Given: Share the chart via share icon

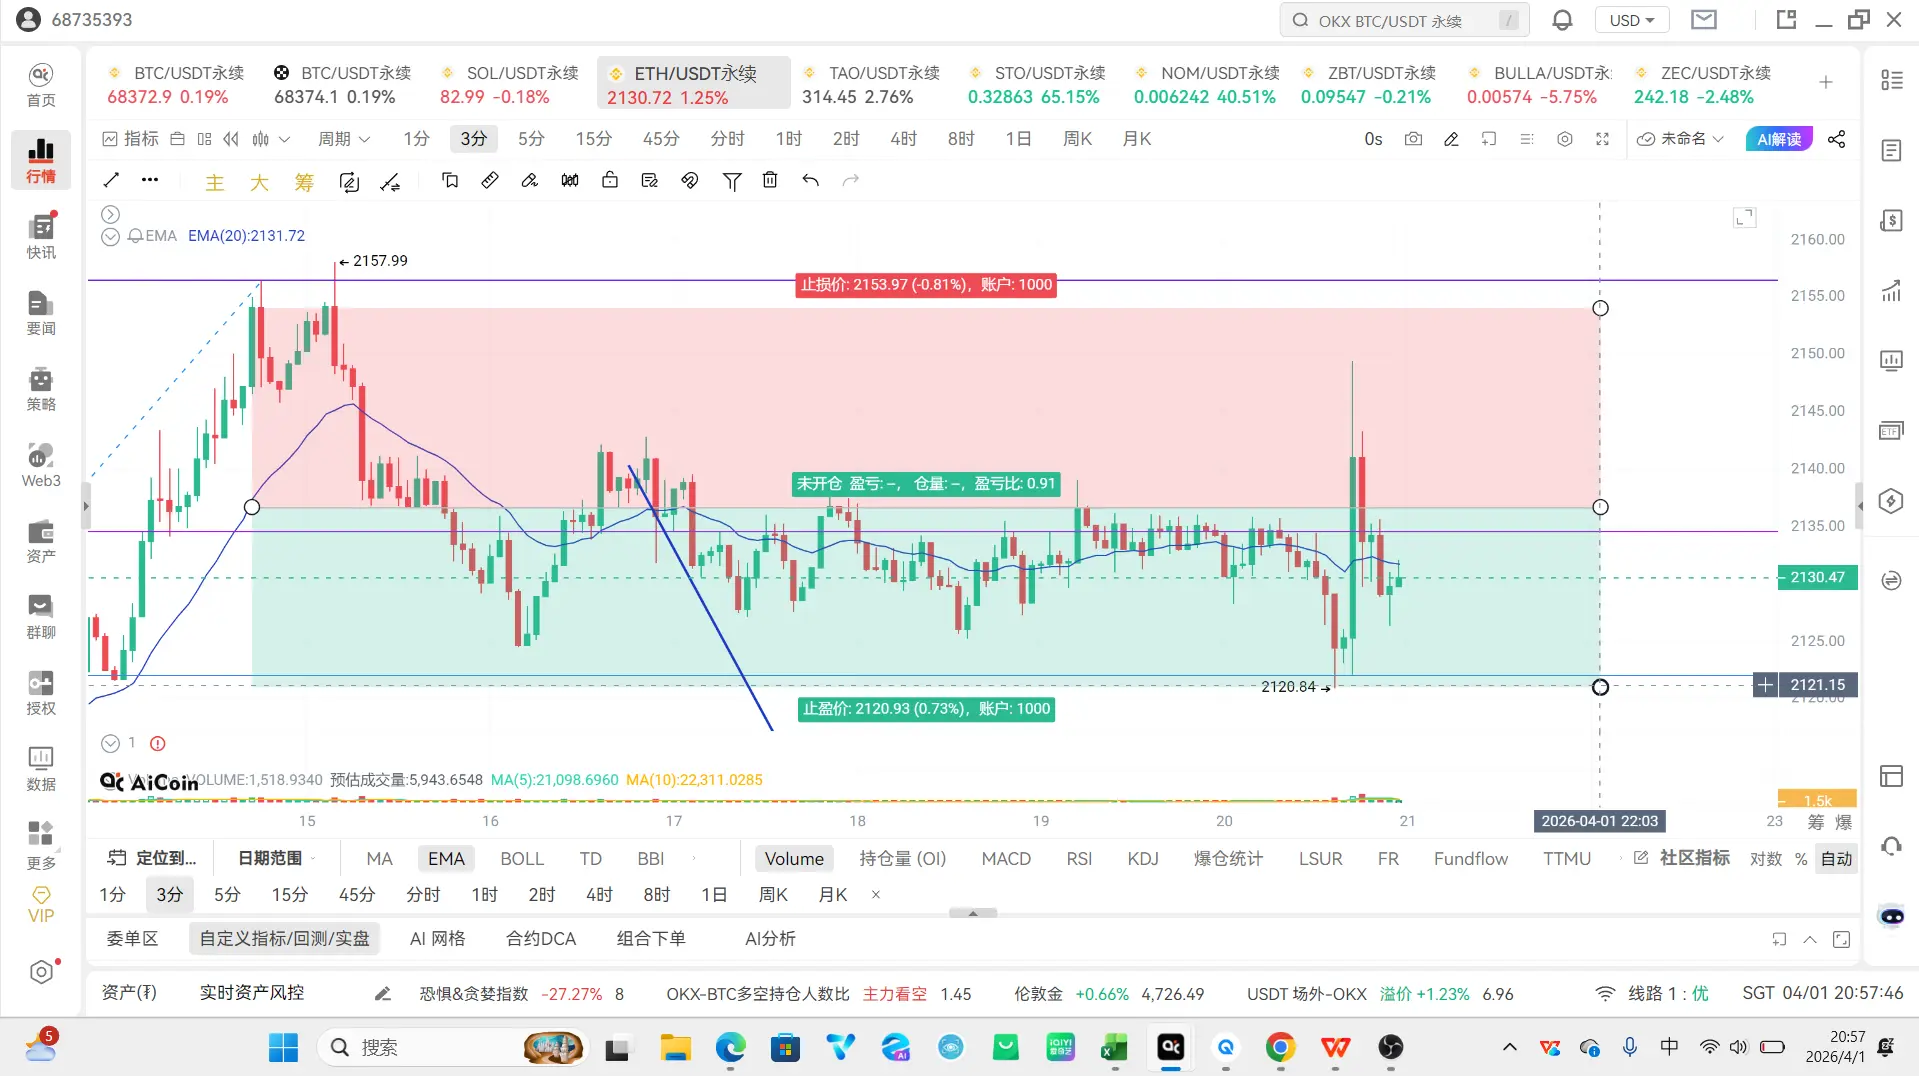Looking at the screenshot, I should click(x=1837, y=139).
